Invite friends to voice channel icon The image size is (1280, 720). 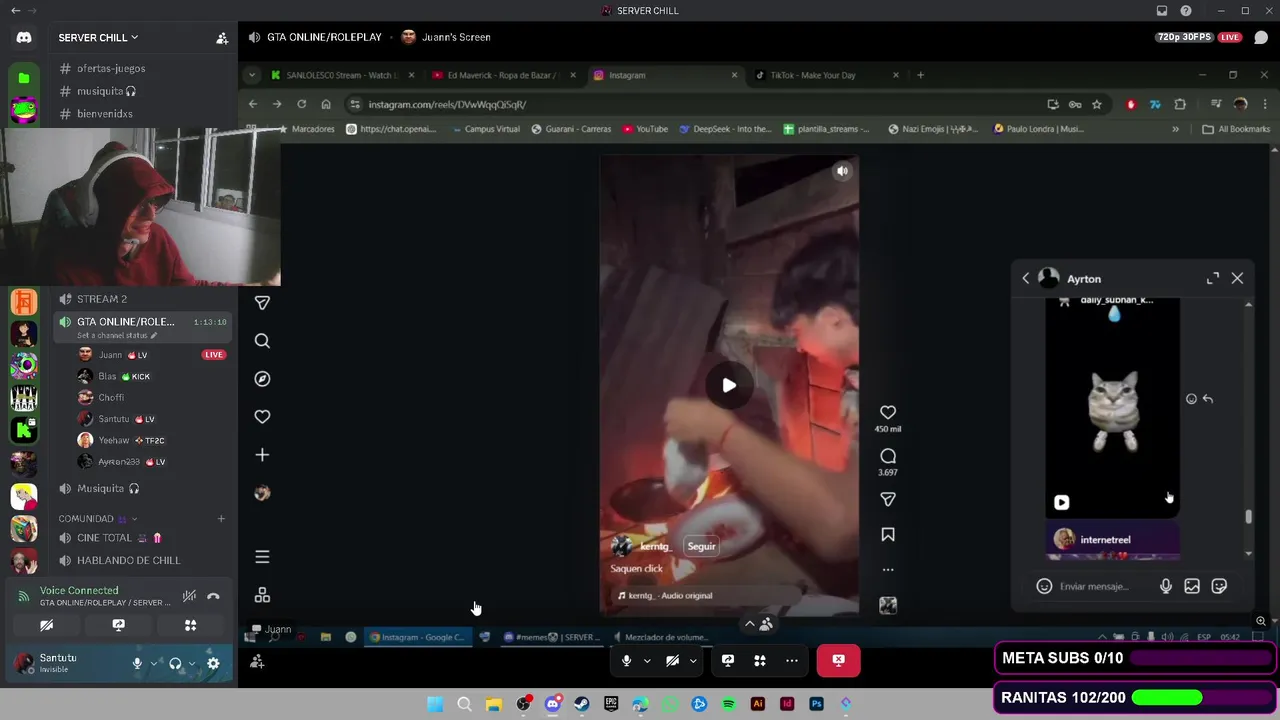coord(257,661)
